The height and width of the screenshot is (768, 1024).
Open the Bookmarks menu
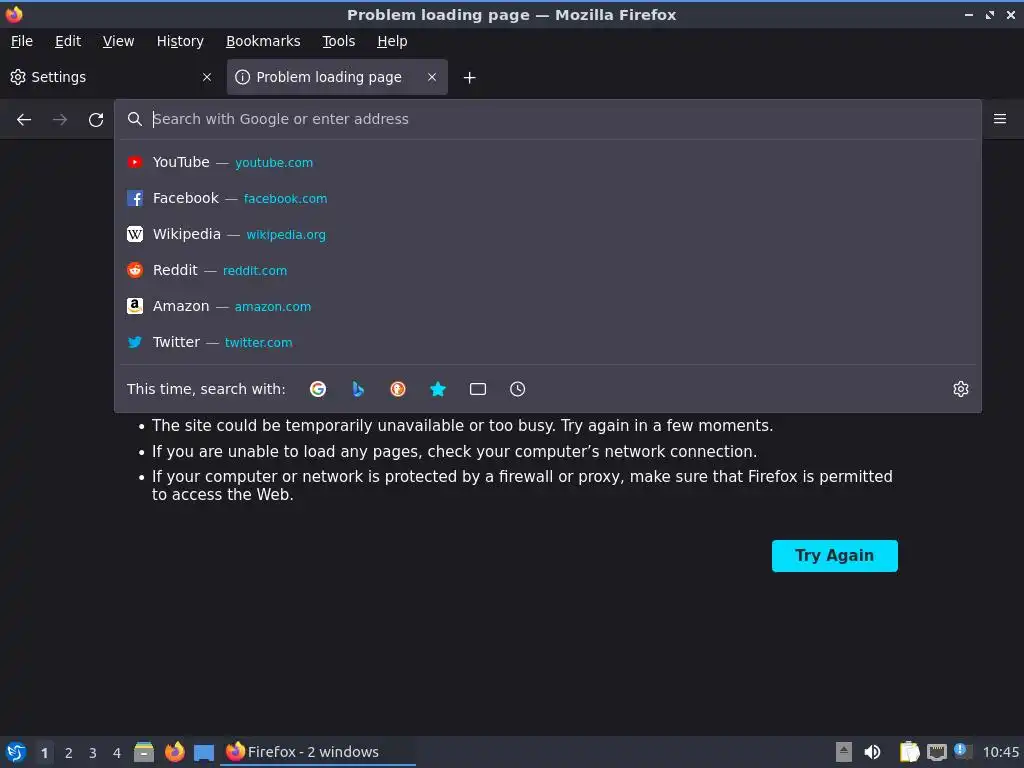click(x=263, y=41)
